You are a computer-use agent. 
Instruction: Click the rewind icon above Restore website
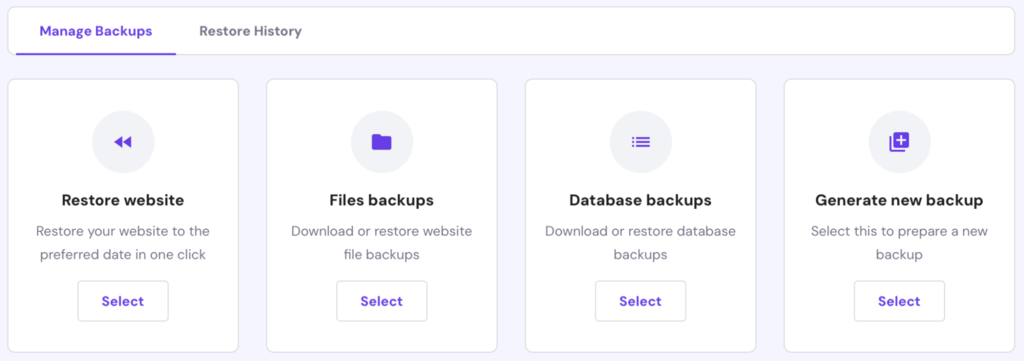tap(123, 142)
